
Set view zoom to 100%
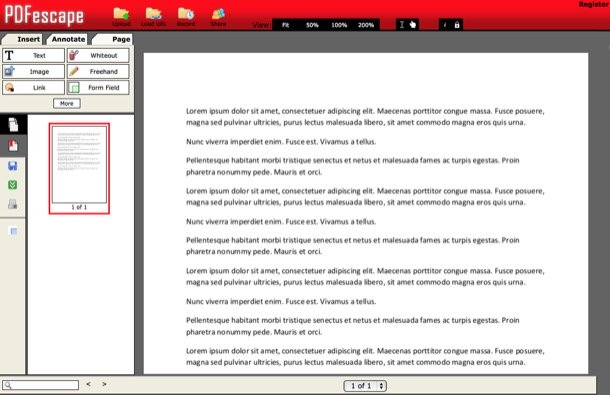339,25
